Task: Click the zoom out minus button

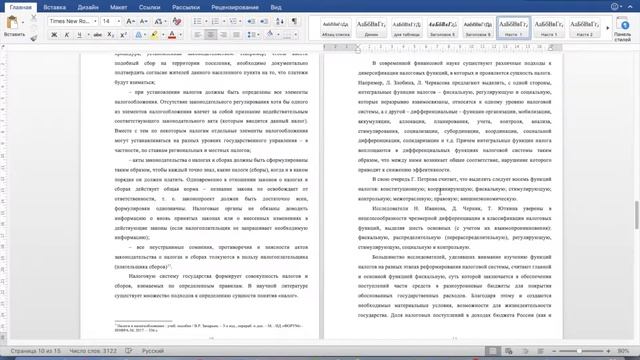Action: [x=554, y=351]
